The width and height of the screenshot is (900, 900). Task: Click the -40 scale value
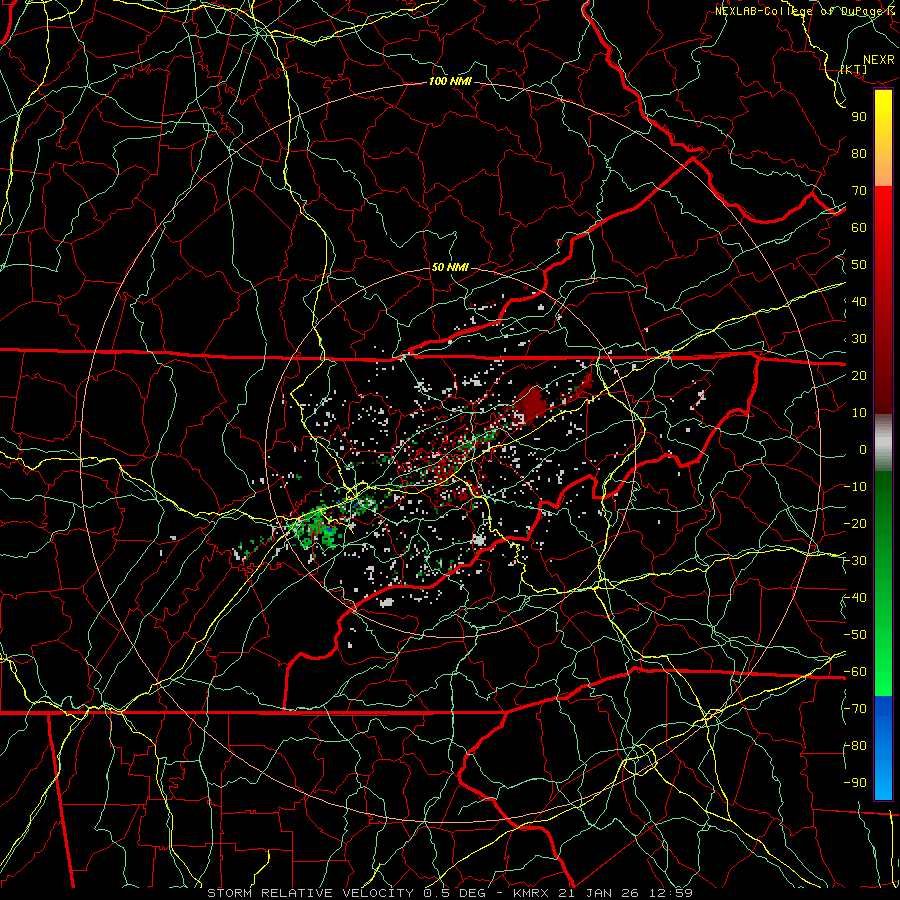[x=855, y=598]
